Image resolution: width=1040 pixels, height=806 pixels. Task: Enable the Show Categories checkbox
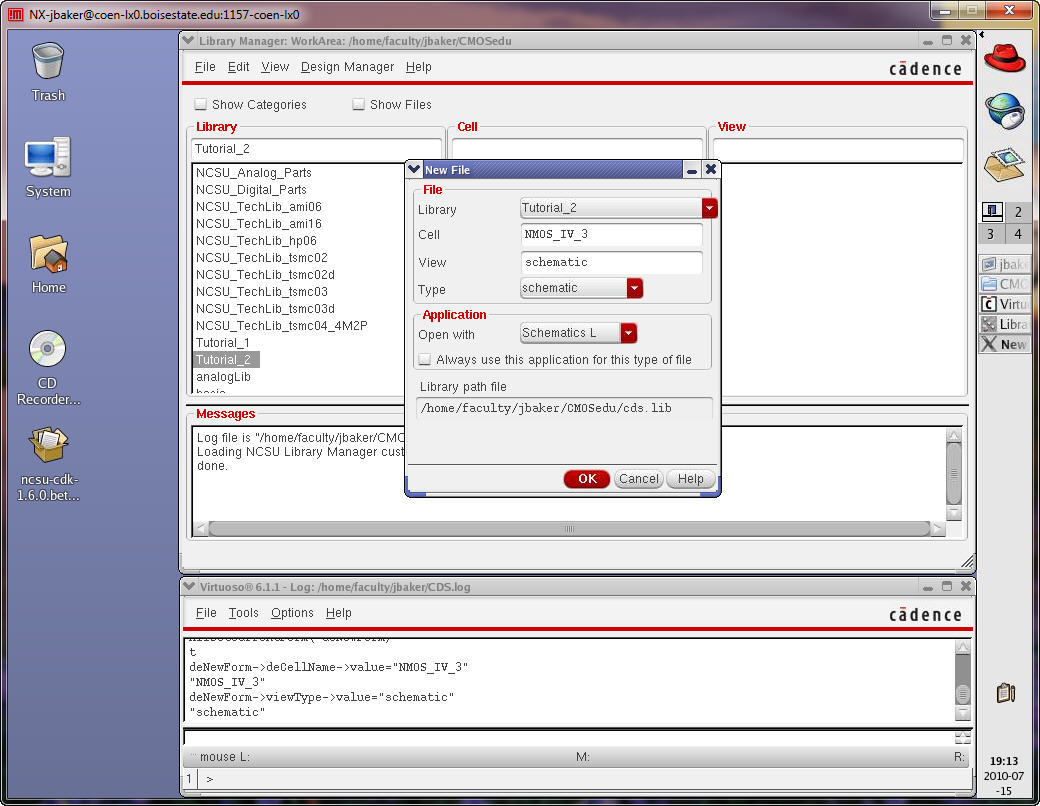[x=201, y=104]
